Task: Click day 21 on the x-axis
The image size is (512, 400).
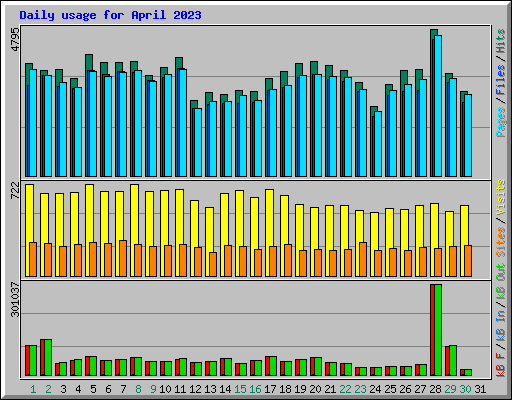Action: (x=330, y=389)
